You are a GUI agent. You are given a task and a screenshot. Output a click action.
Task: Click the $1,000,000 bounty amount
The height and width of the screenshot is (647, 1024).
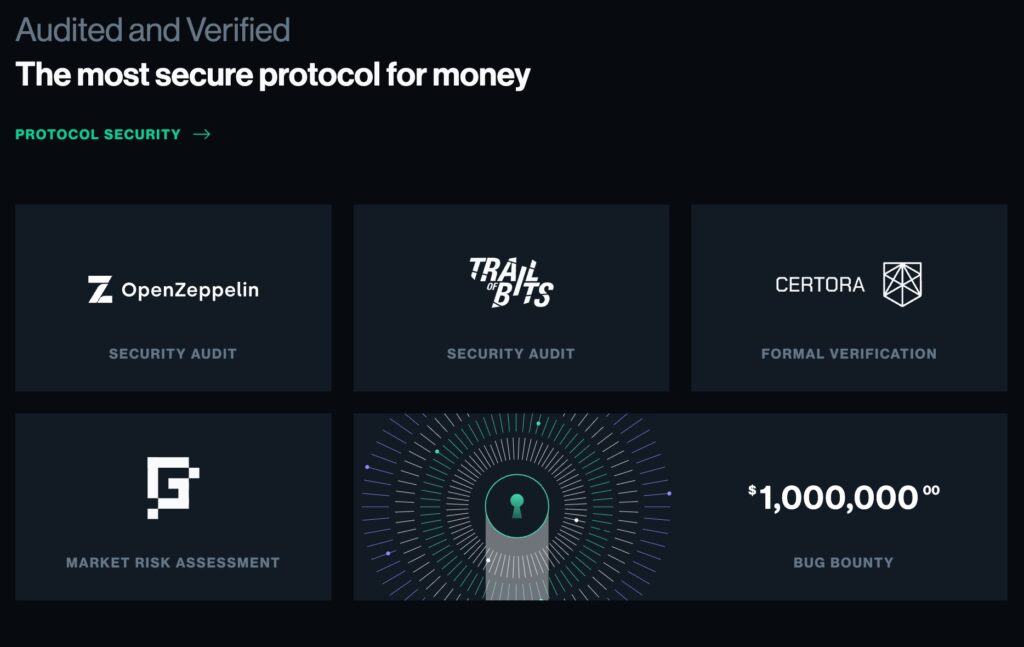(843, 498)
